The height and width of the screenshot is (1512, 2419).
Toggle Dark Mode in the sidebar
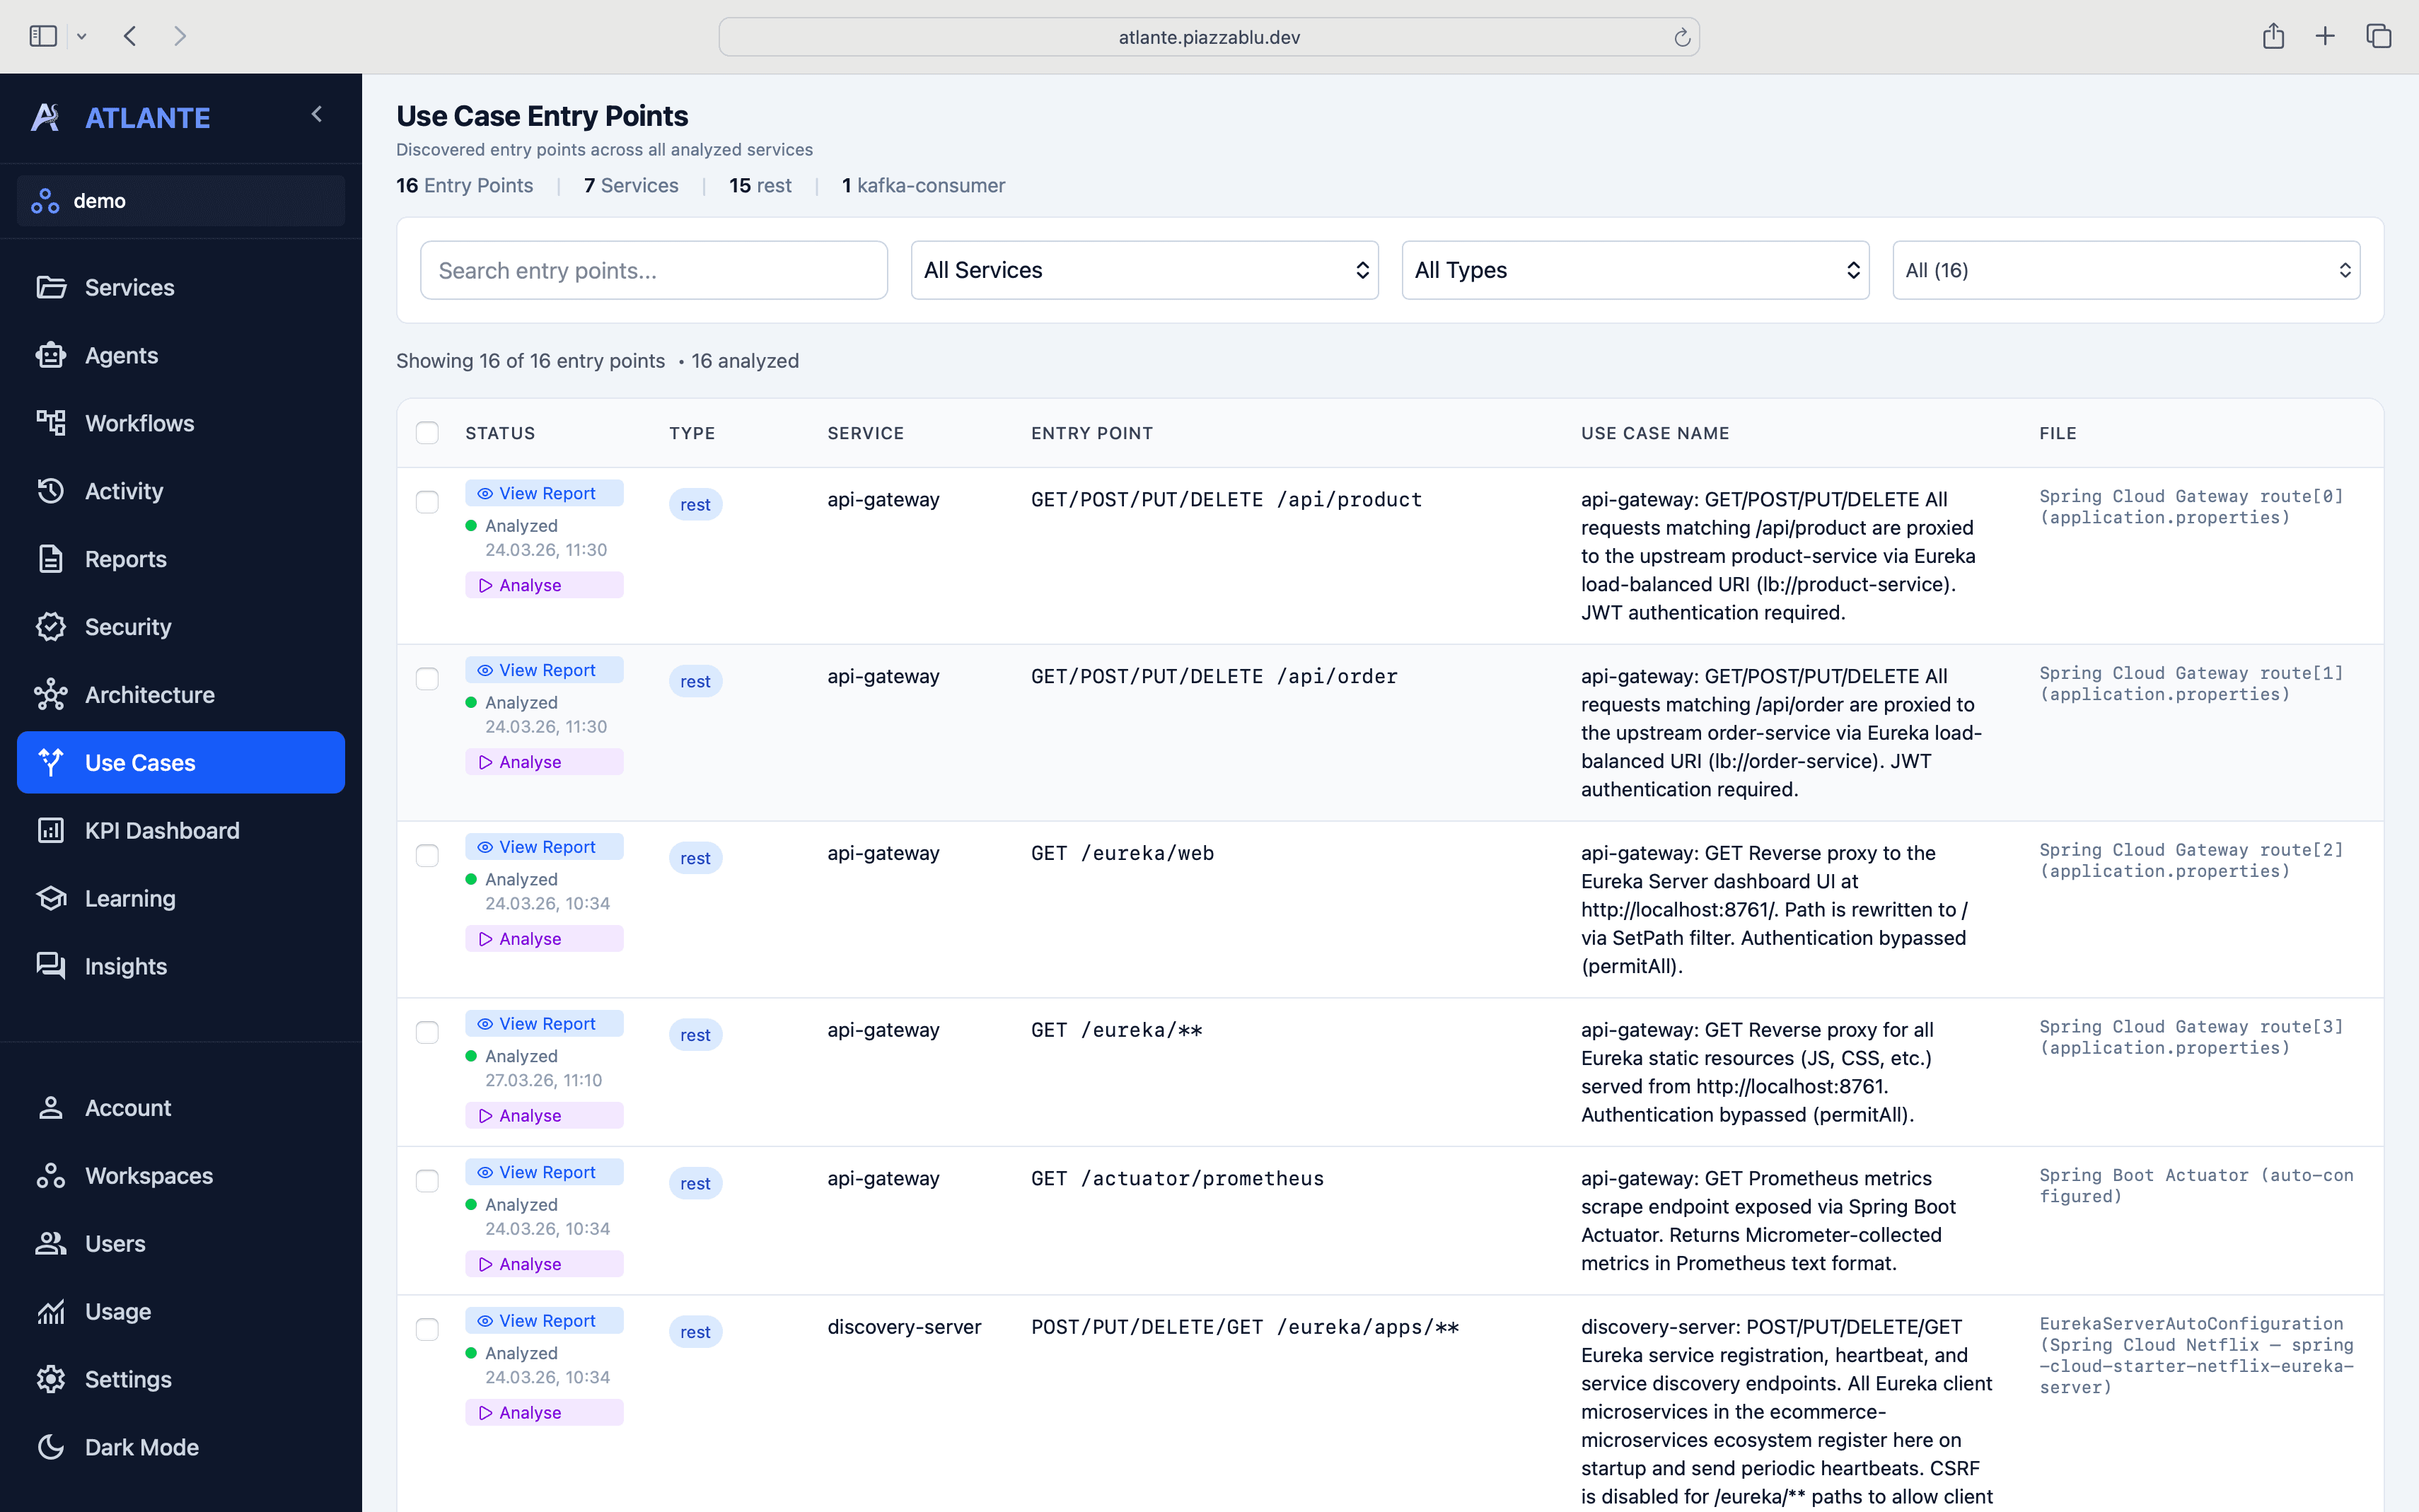point(141,1447)
